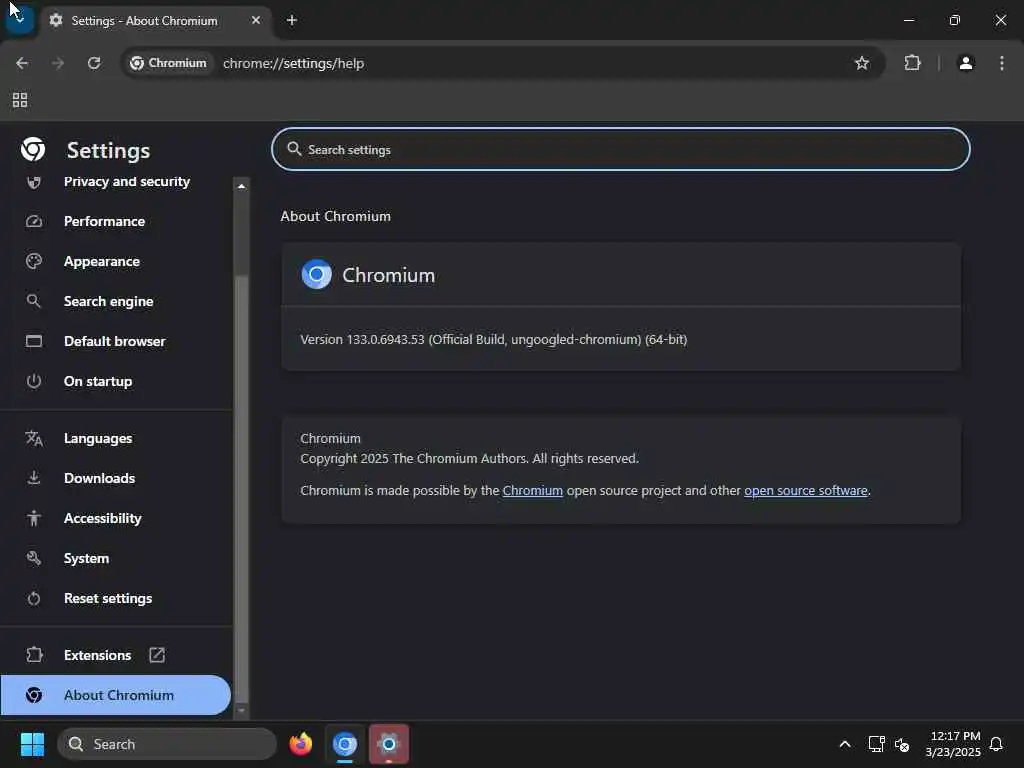Click the Search engine magnifier icon

click(x=34, y=301)
